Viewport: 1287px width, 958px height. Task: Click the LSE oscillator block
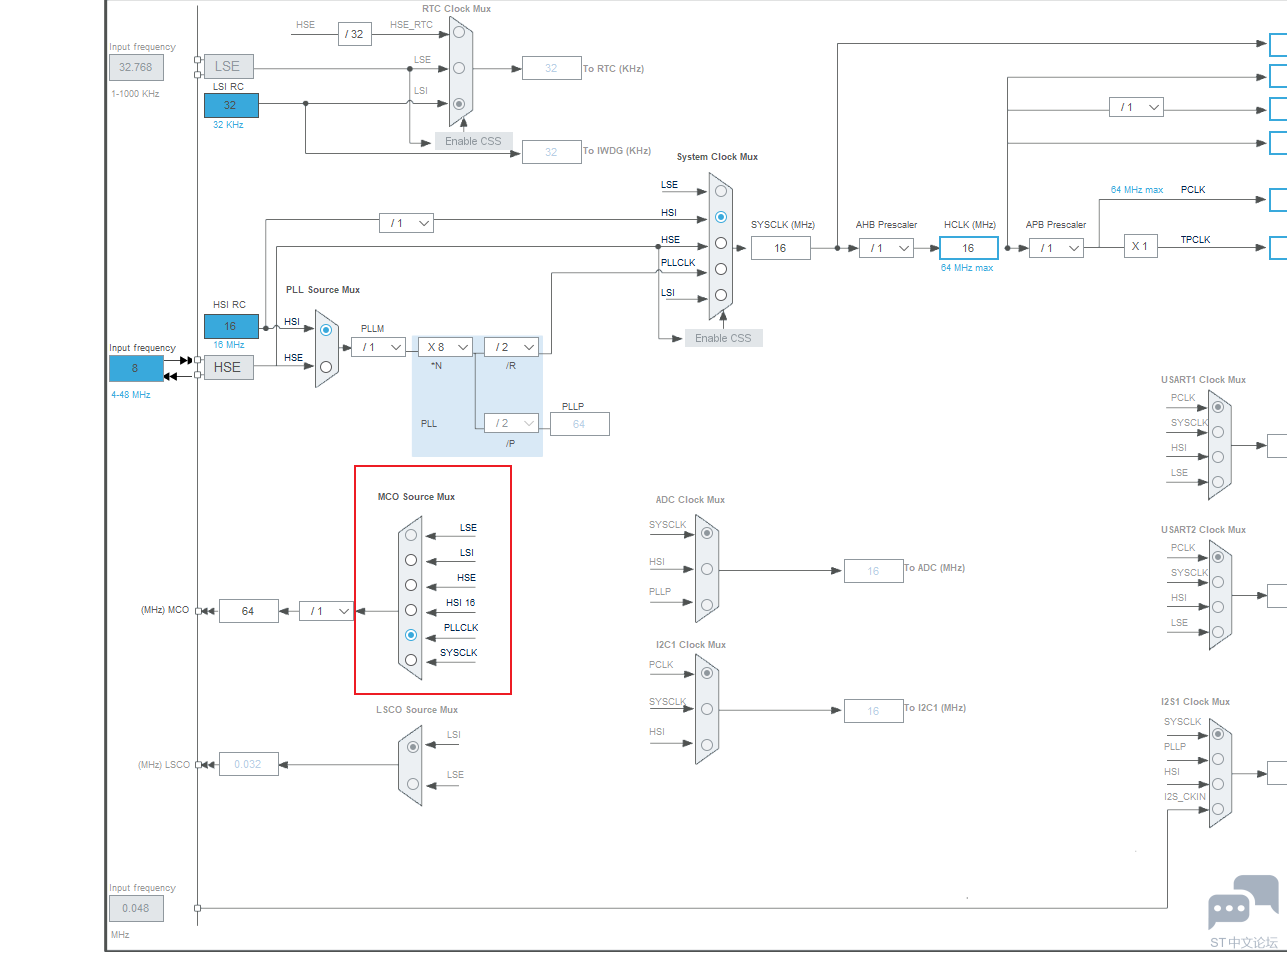tap(228, 67)
